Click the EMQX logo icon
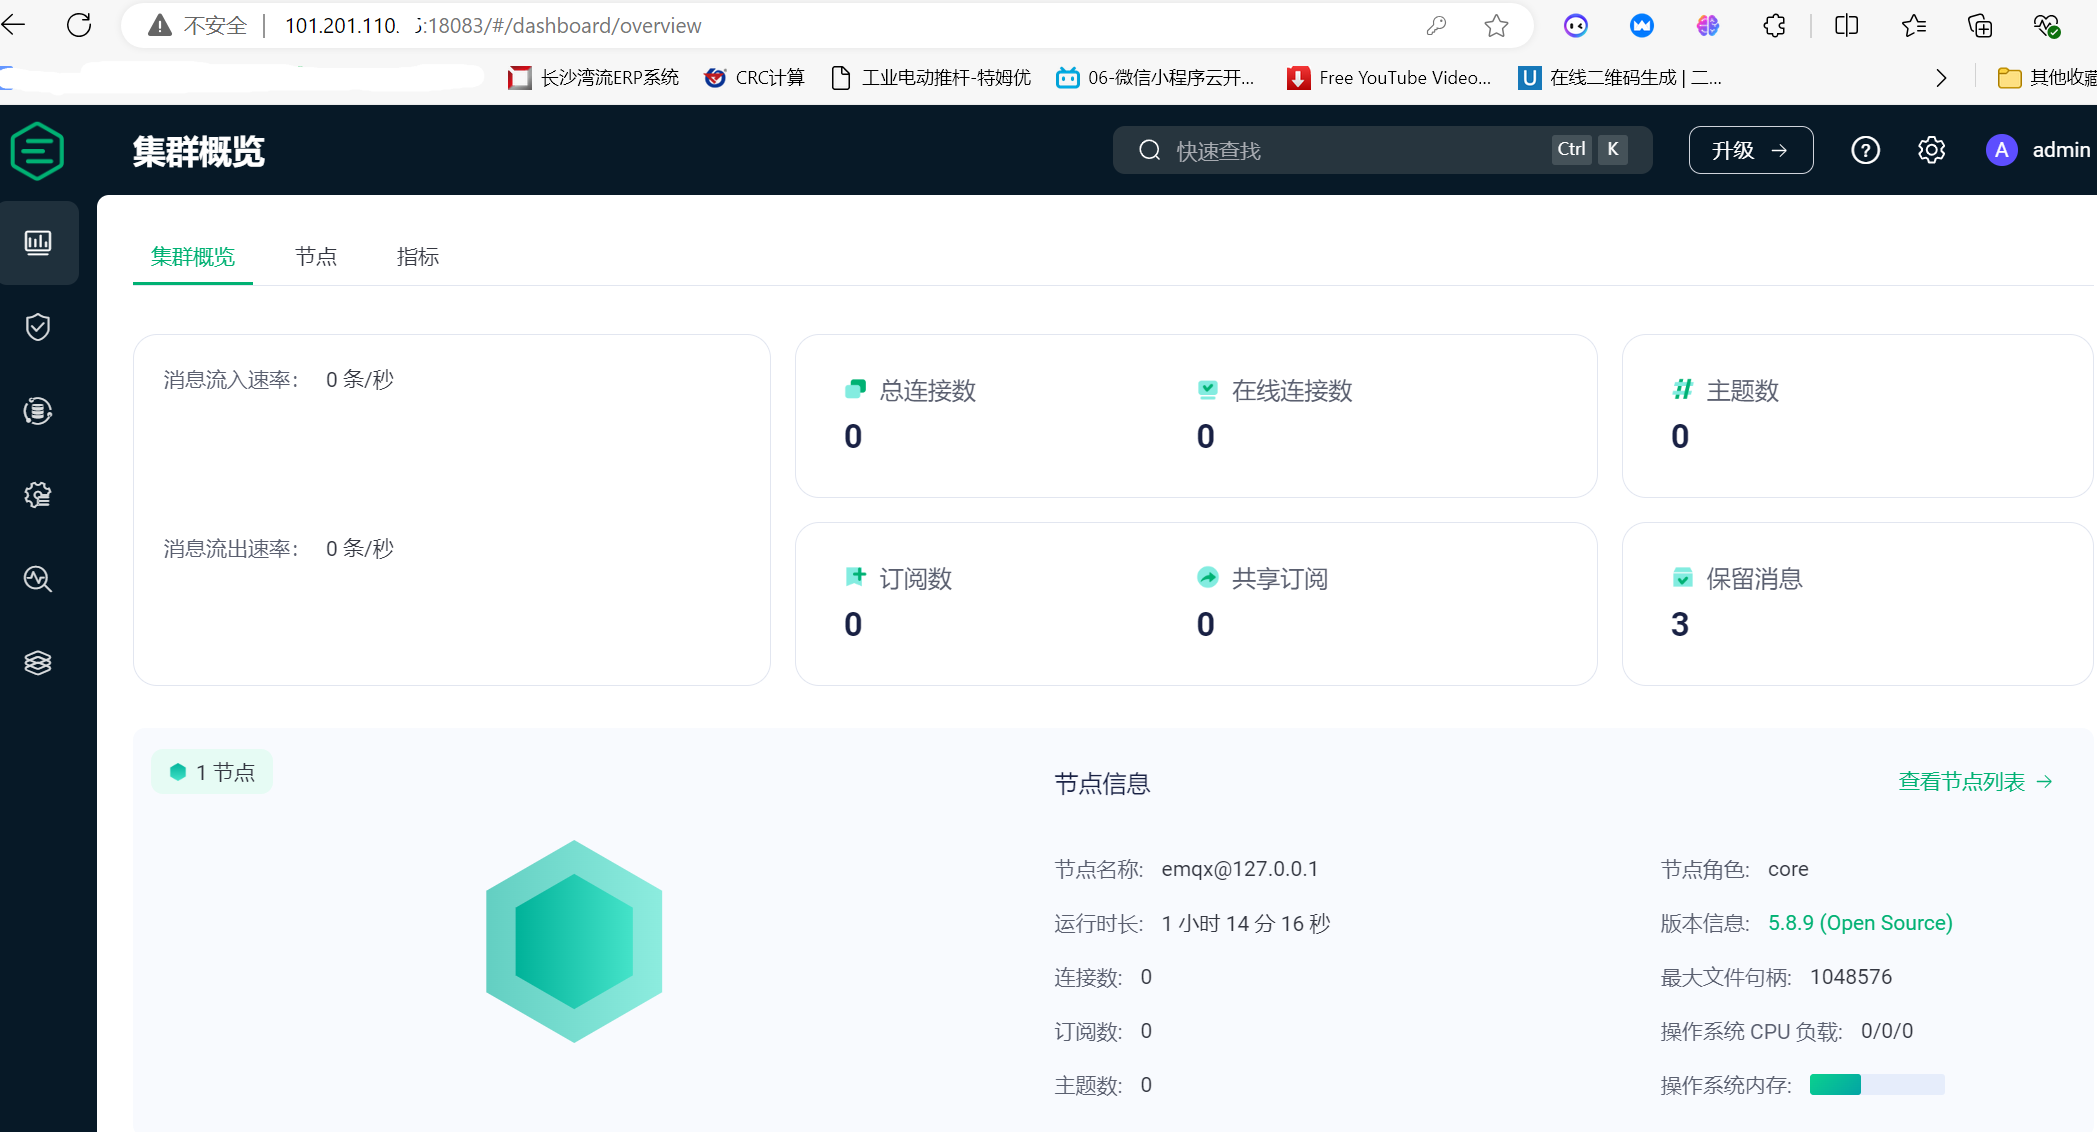The image size is (2097, 1132). tap(38, 151)
